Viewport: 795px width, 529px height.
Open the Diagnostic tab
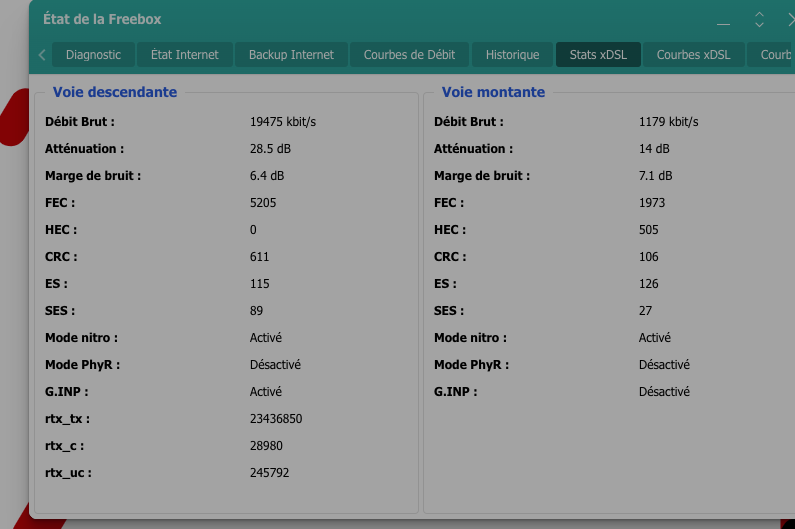tap(93, 55)
